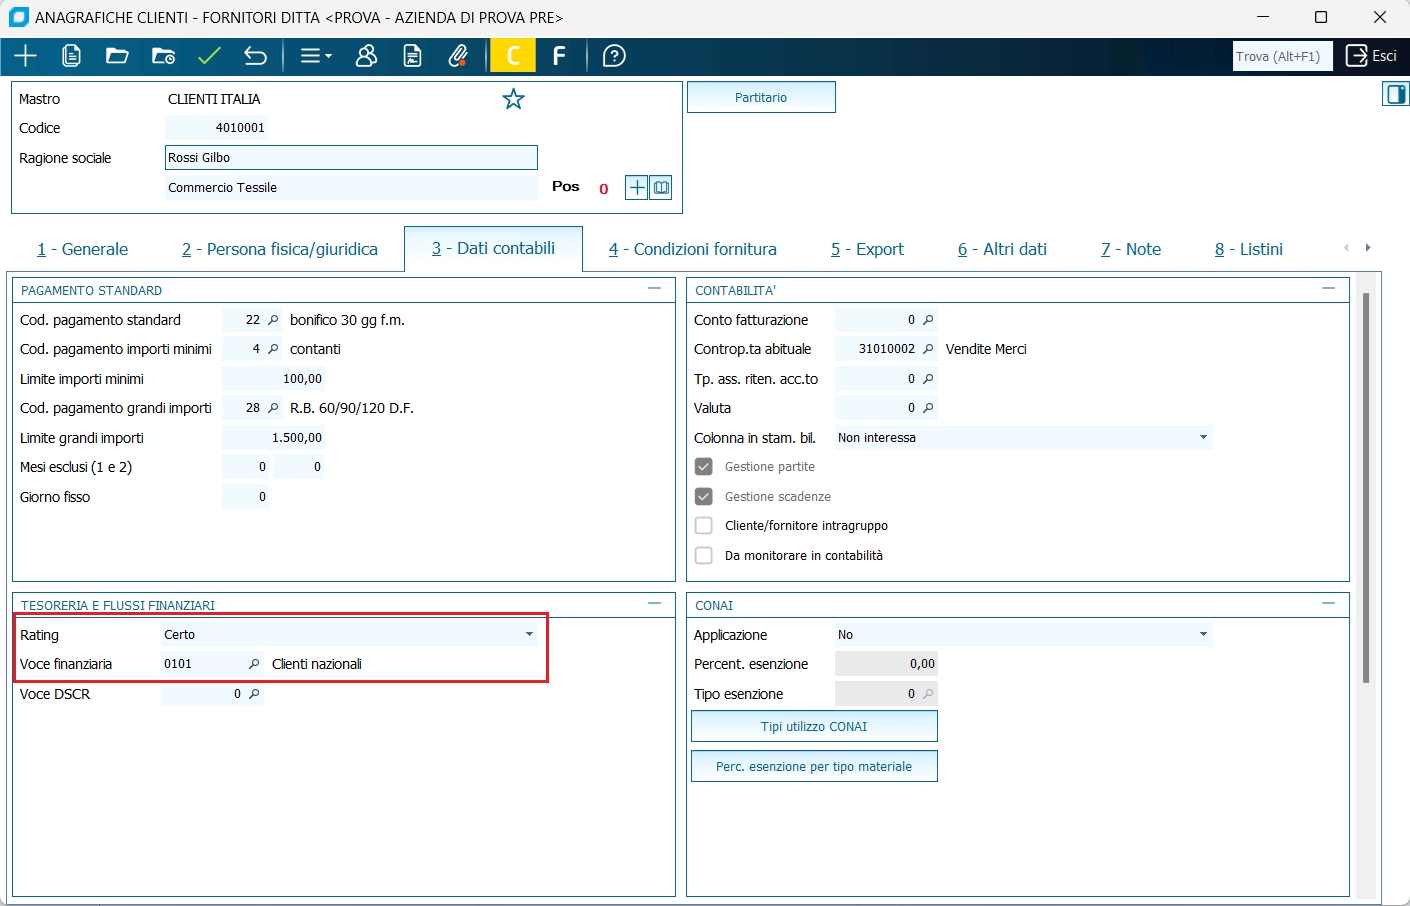Click the Ragione sociale input field
1410x906 pixels.
351,158
